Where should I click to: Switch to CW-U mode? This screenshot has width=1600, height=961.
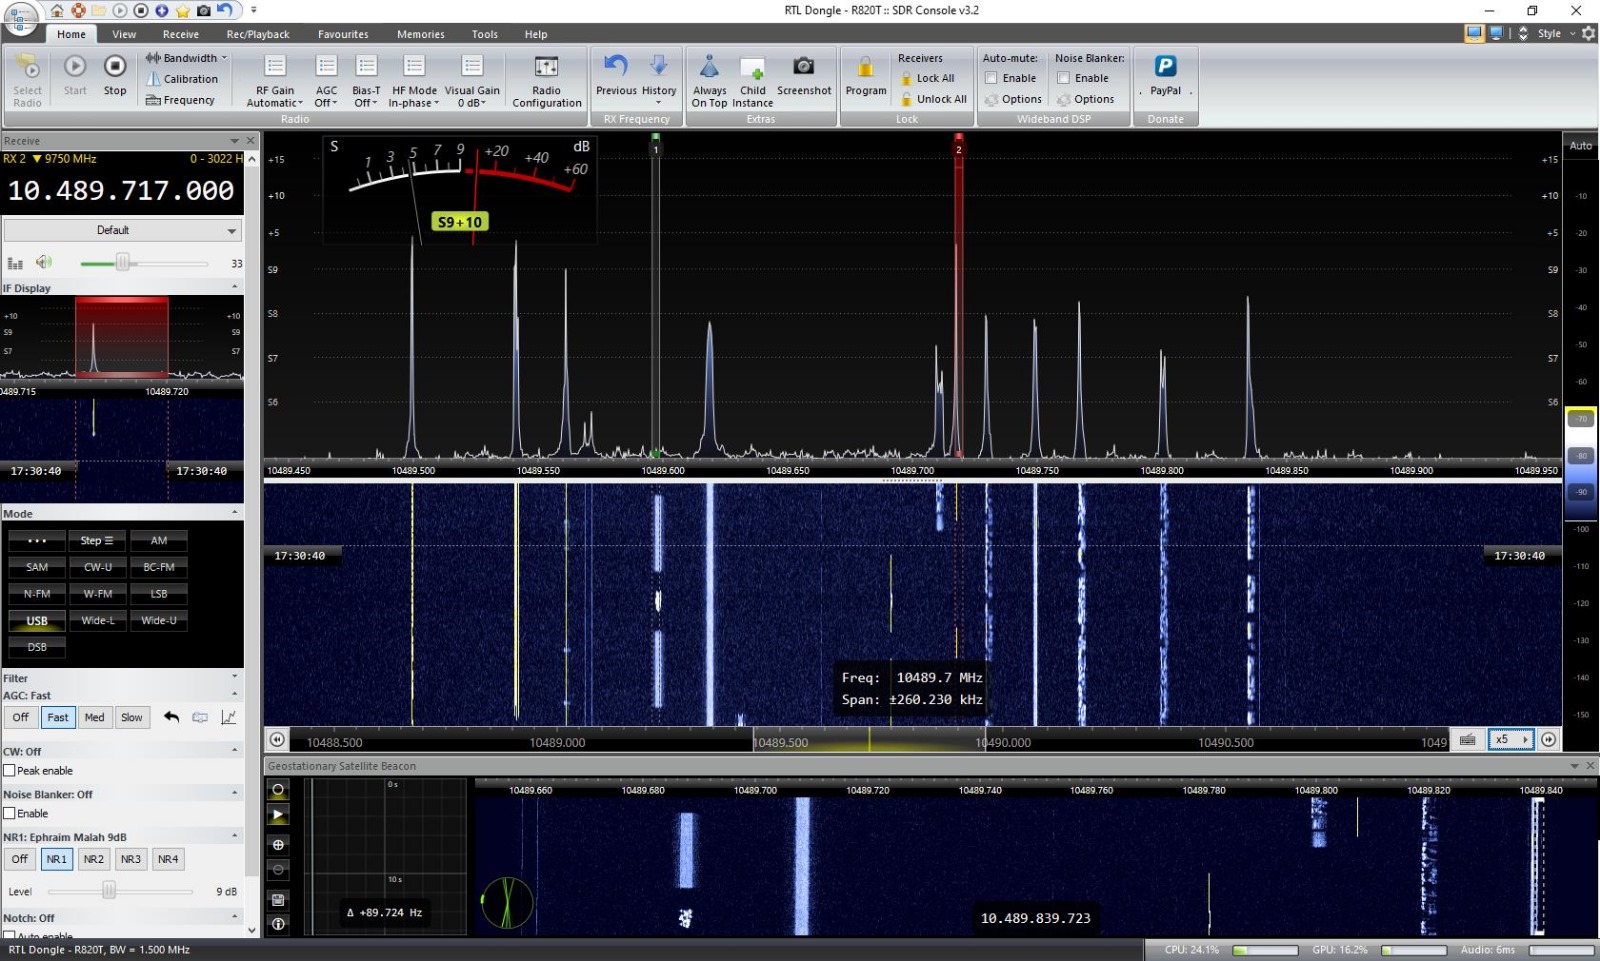98,567
